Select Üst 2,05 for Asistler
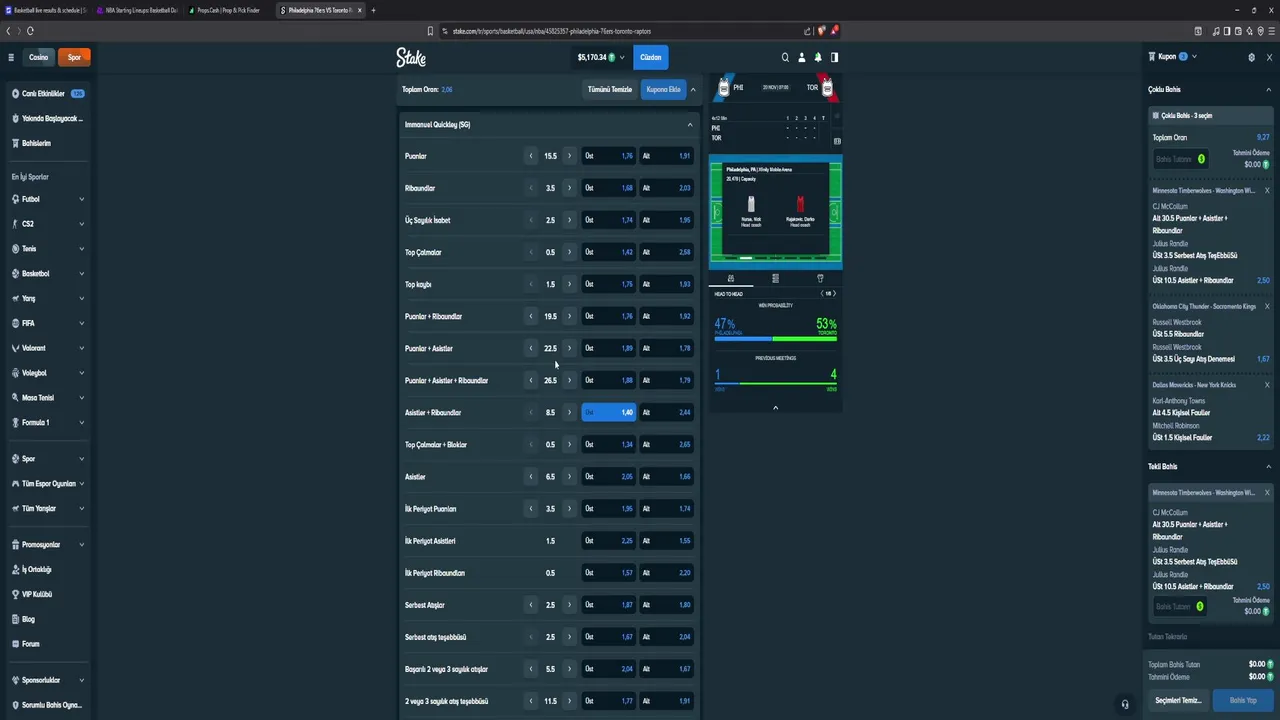Viewport: 1280px width, 720px height. pyautogui.click(x=609, y=477)
